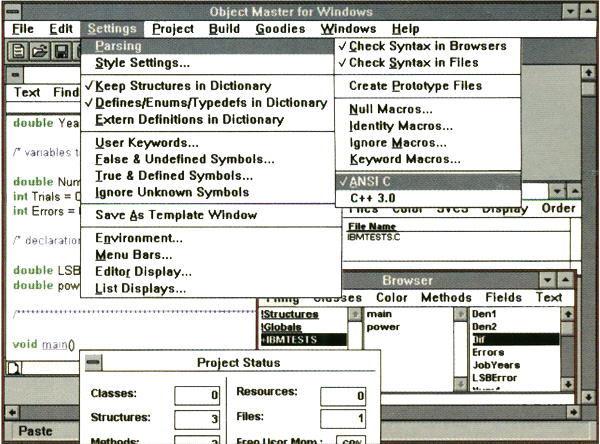This screenshot has height=444, width=600.
Task: Expand the Build menu
Action: tap(226, 29)
